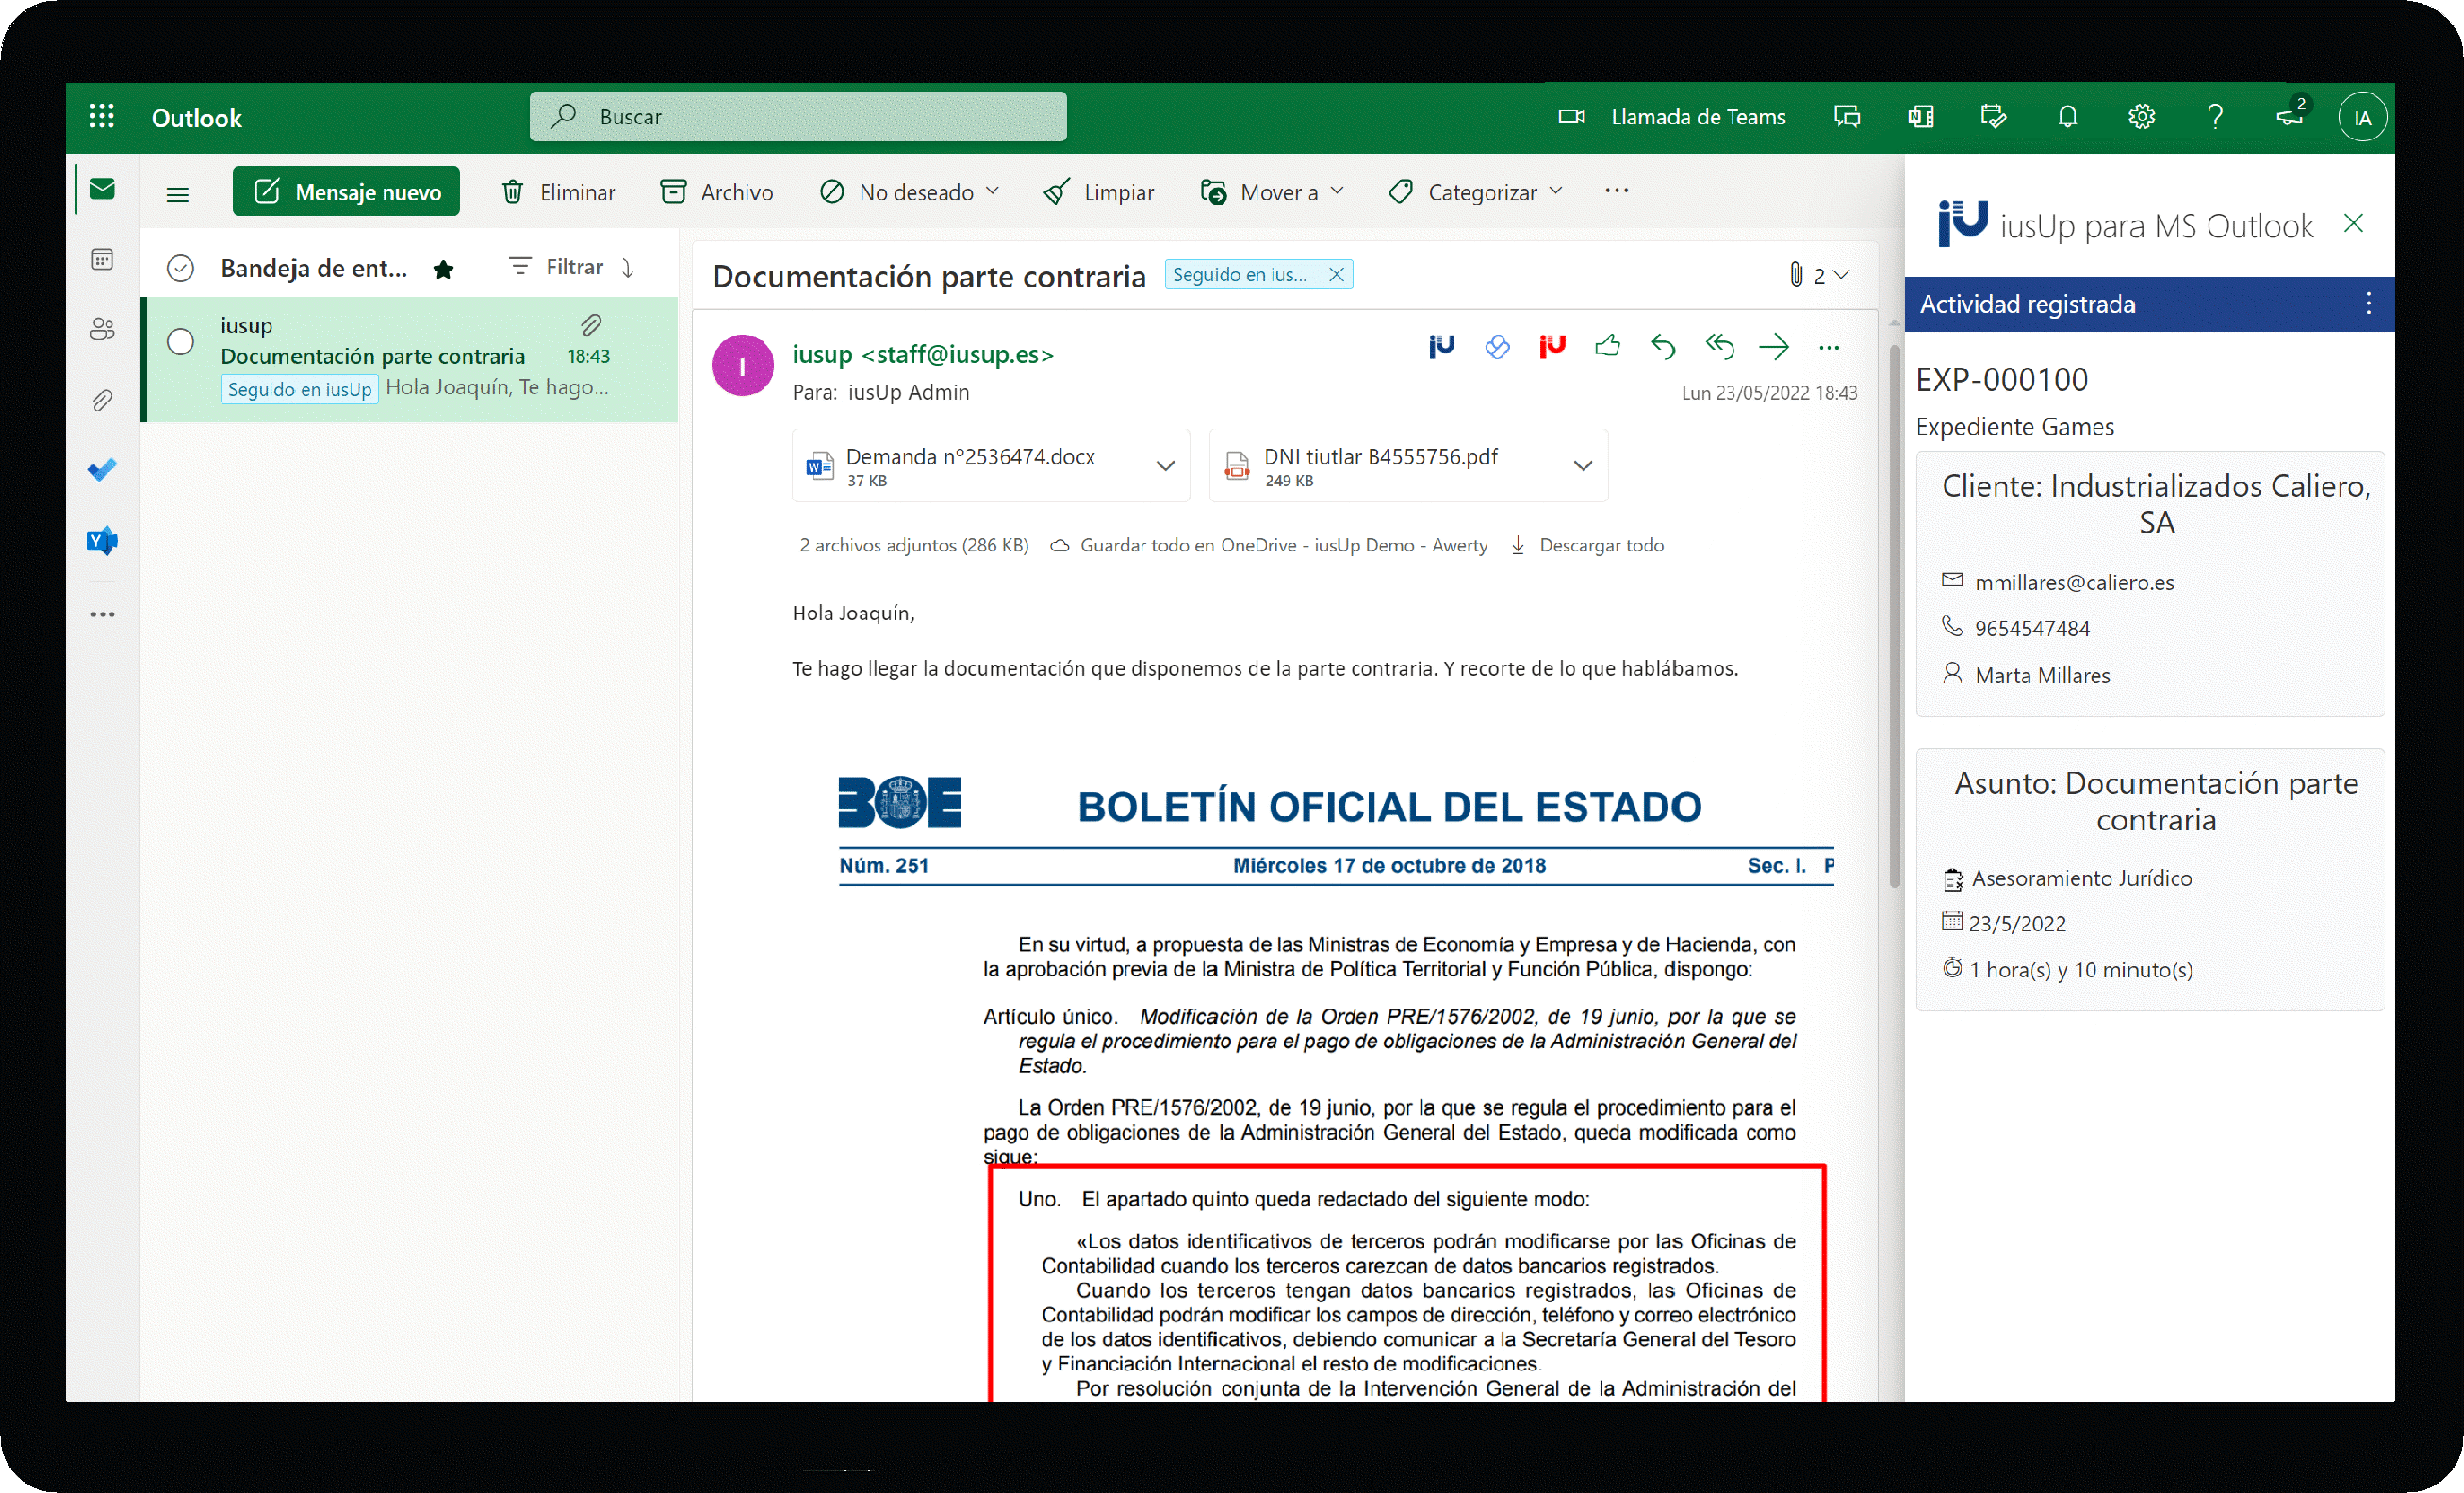The height and width of the screenshot is (1493, 2464).
Task: Start a Teams call from the video icon
Action: (1570, 117)
